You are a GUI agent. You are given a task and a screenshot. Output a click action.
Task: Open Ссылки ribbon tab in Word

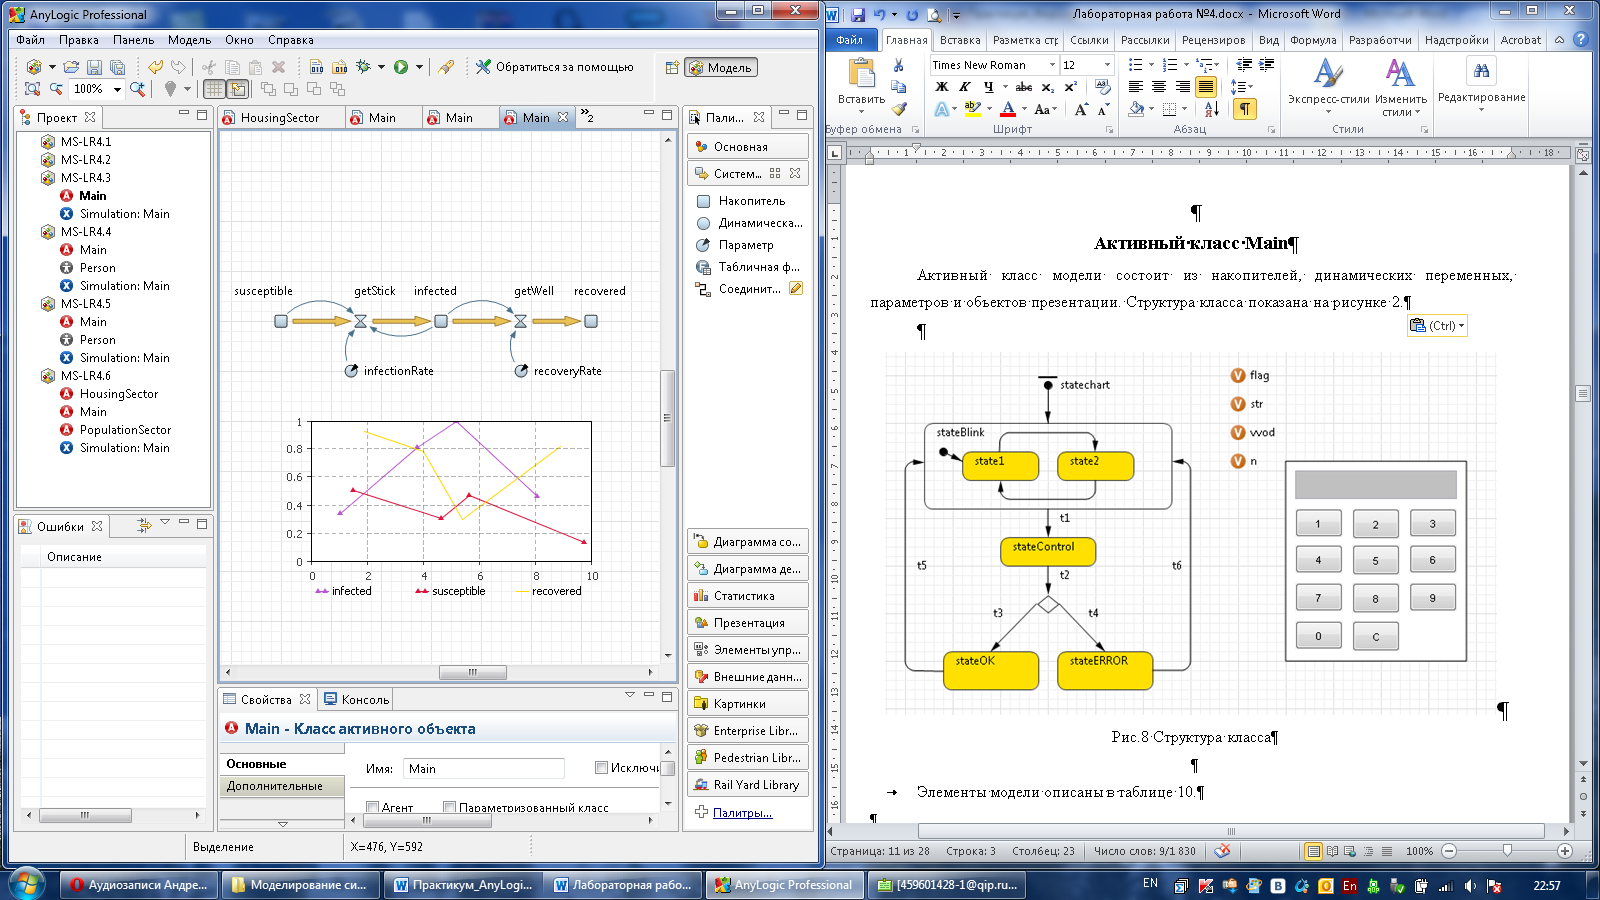(1089, 40)
